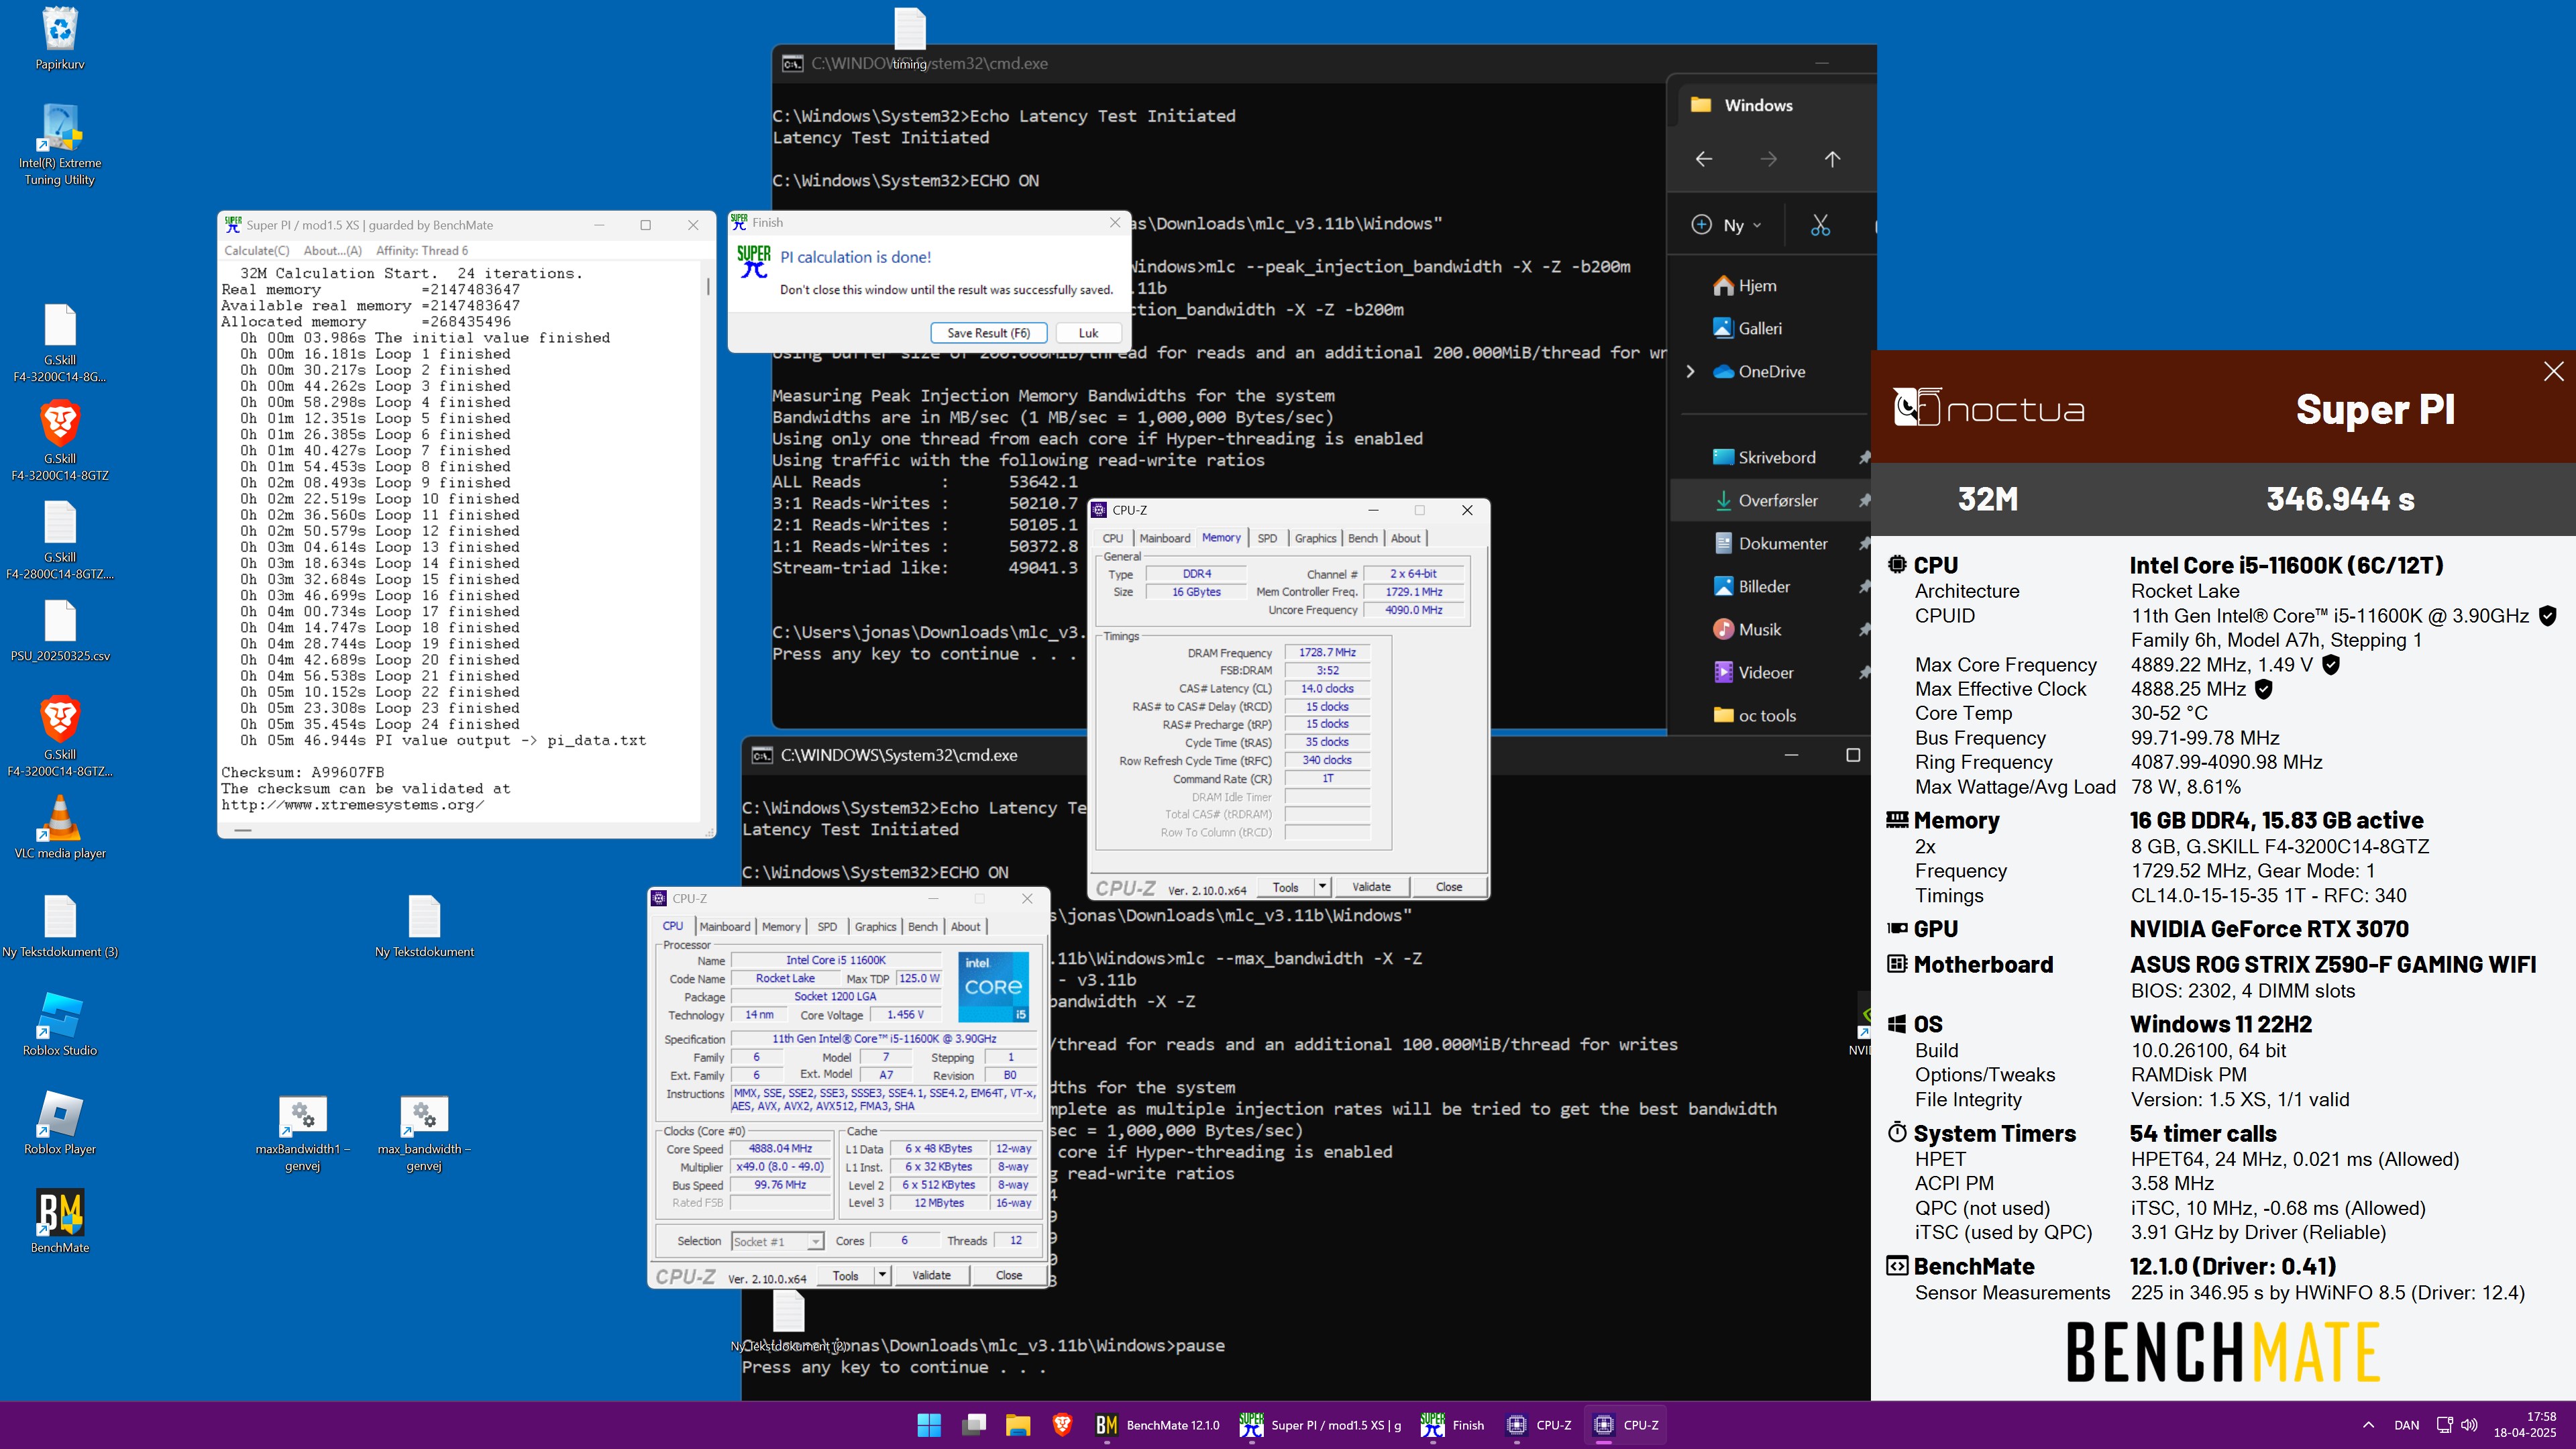The image size is (2576, 1449).
Task: Open File Explorer from the taskbar
Action: [1018, 1425]
